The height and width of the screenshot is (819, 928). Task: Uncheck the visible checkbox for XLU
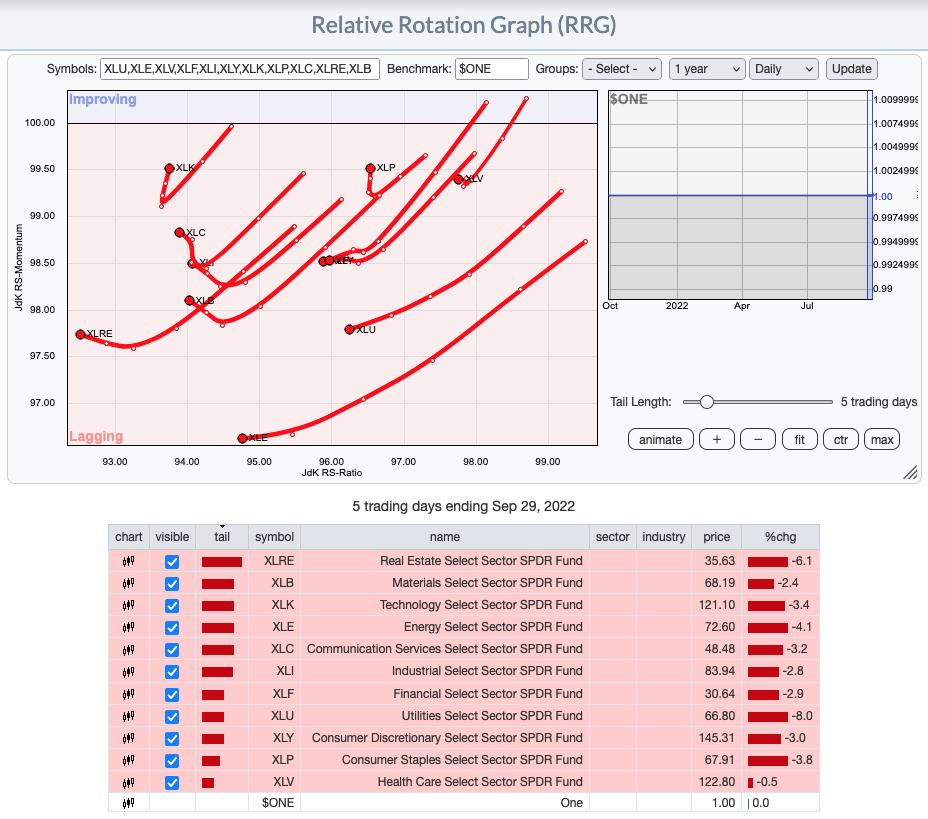click(172, 716)
